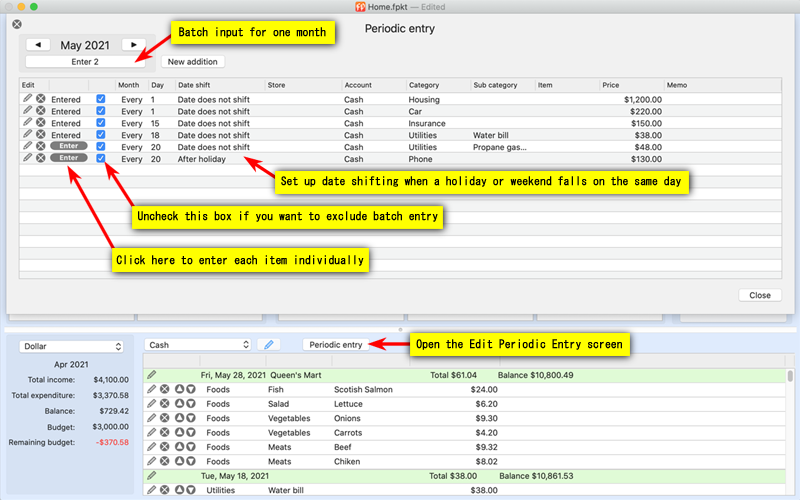Click the Account column header
Screen dimensions: 800x500
(x=373, y=85)
